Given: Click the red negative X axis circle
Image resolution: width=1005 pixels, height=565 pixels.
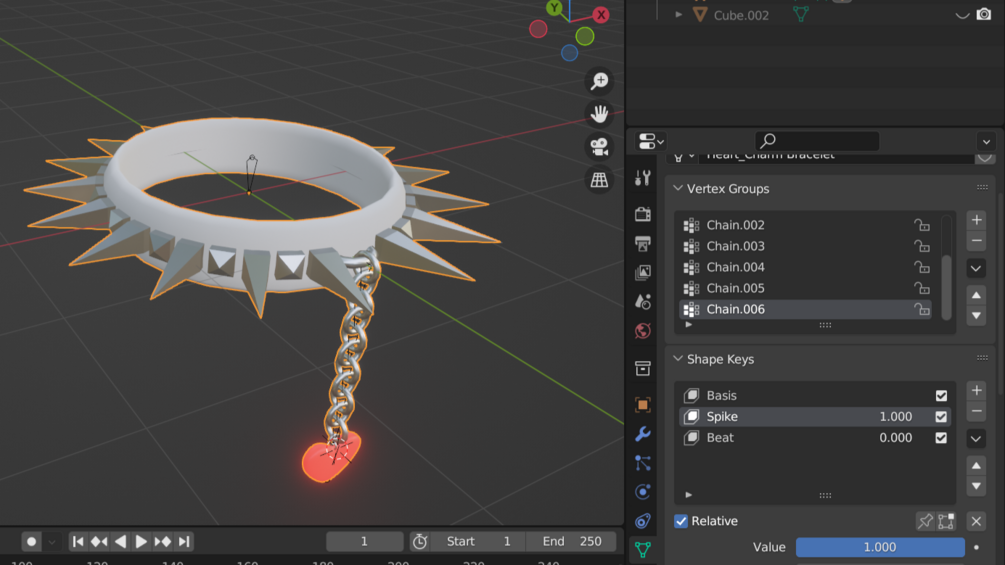Looking at the screenshot, I should coord(538,29).
